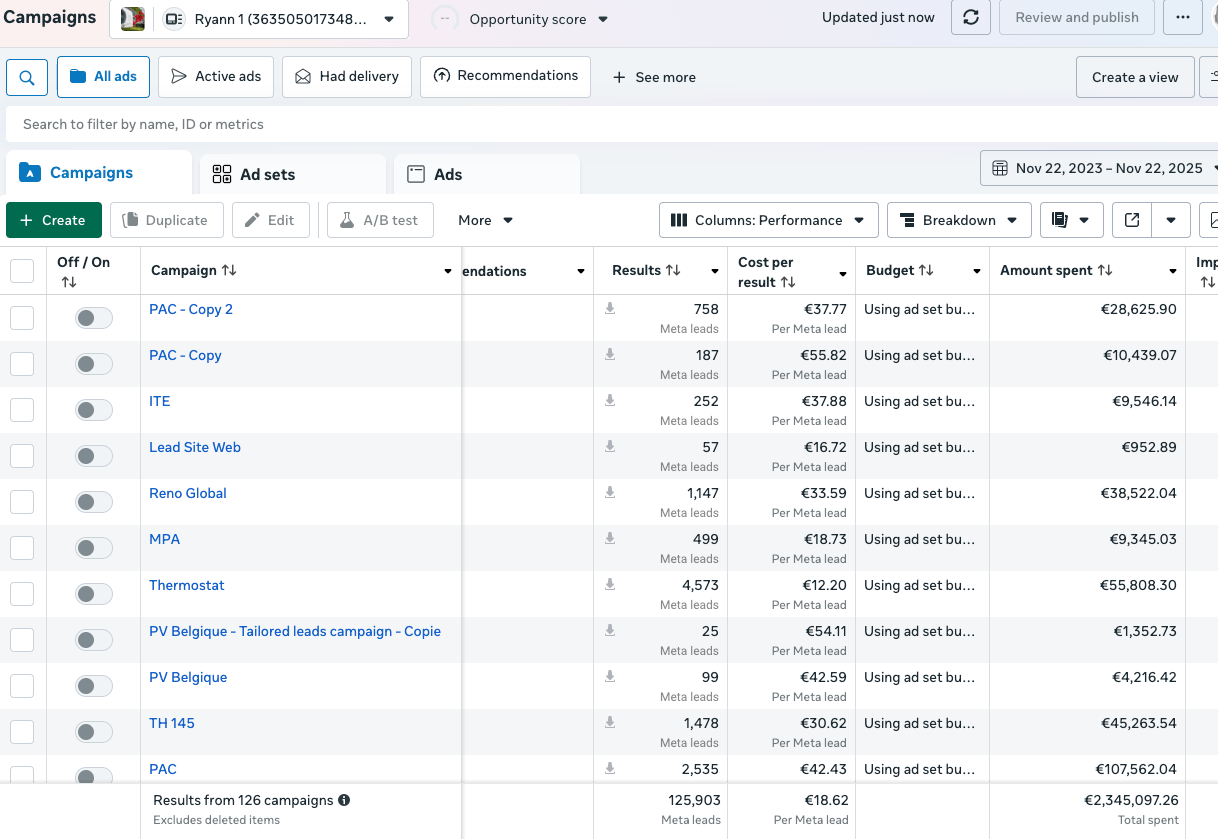Image resolution: width=1218 pixels, height=839 pixels.
Task: Click info icon beside Results from 126 campaigns
Action: (344, 800)
